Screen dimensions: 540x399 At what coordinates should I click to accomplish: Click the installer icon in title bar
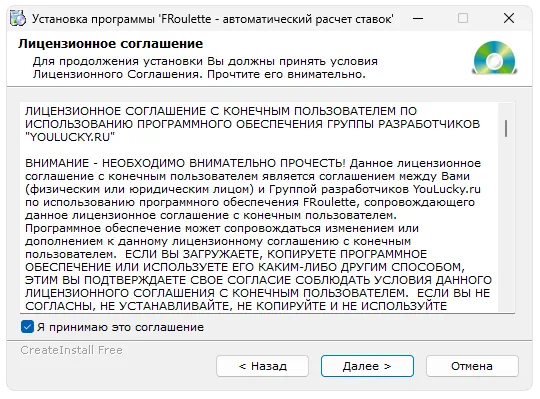(18, 18)
